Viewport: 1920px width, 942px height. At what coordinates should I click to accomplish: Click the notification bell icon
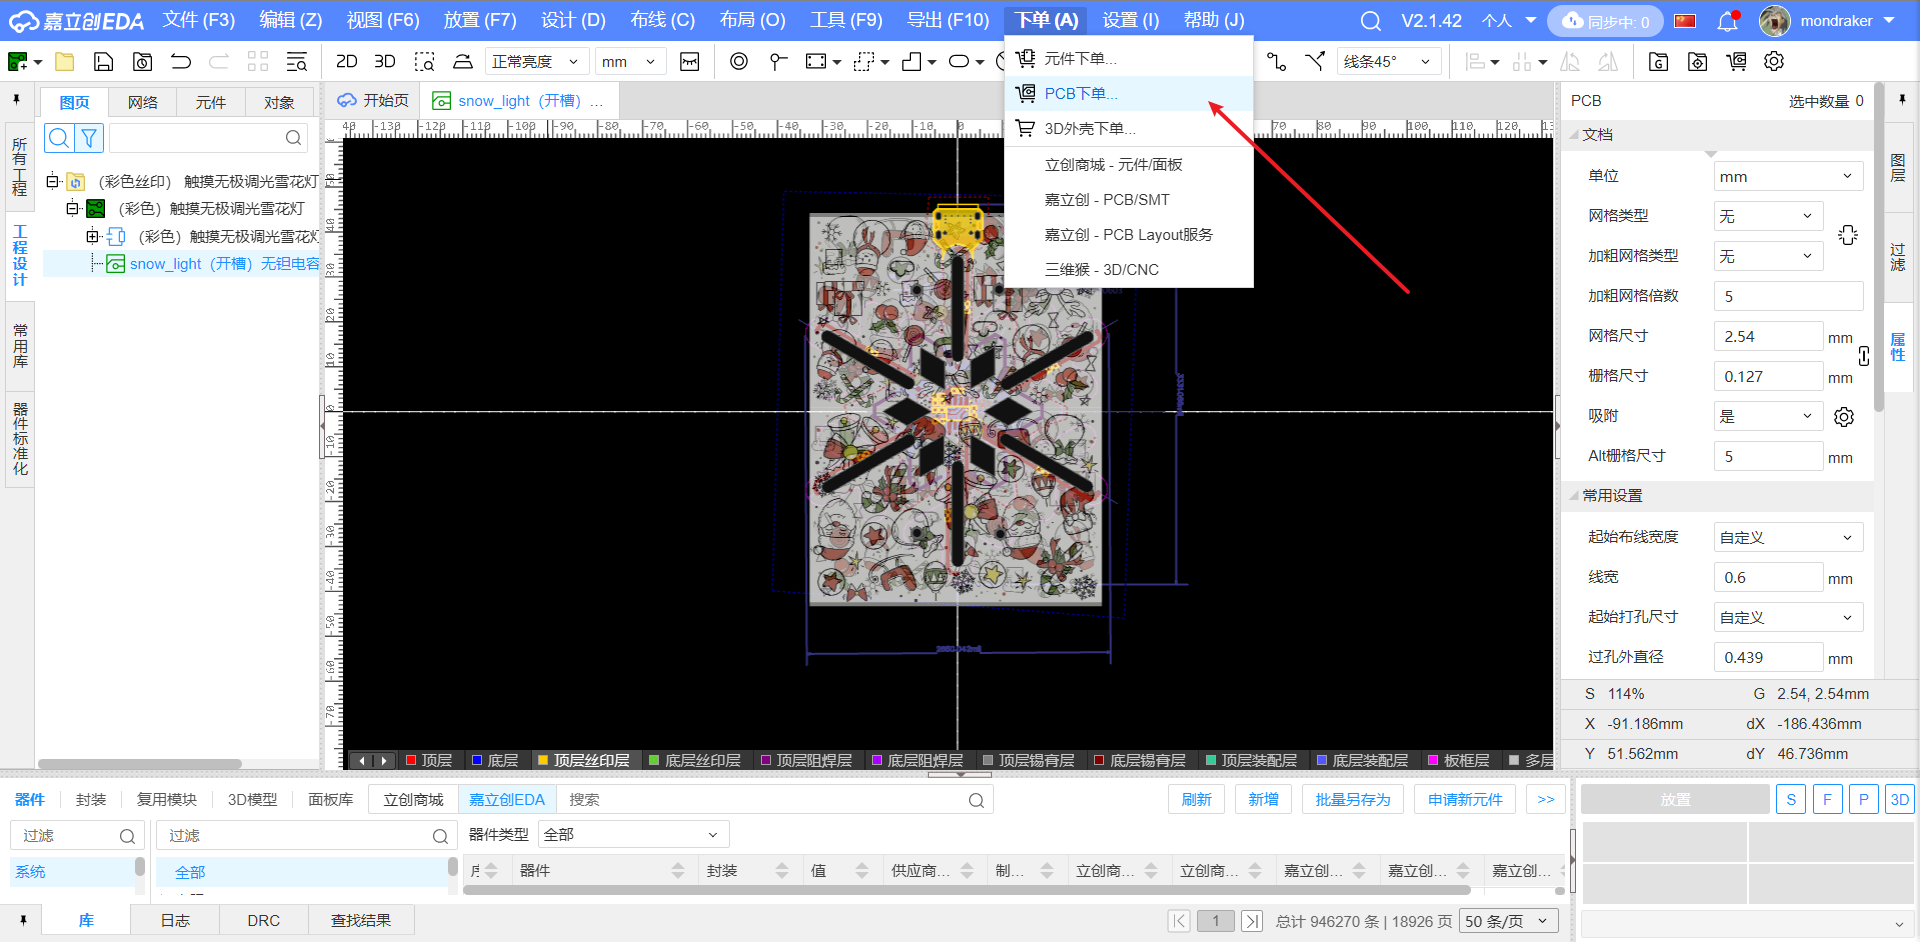pos(1727,21)
